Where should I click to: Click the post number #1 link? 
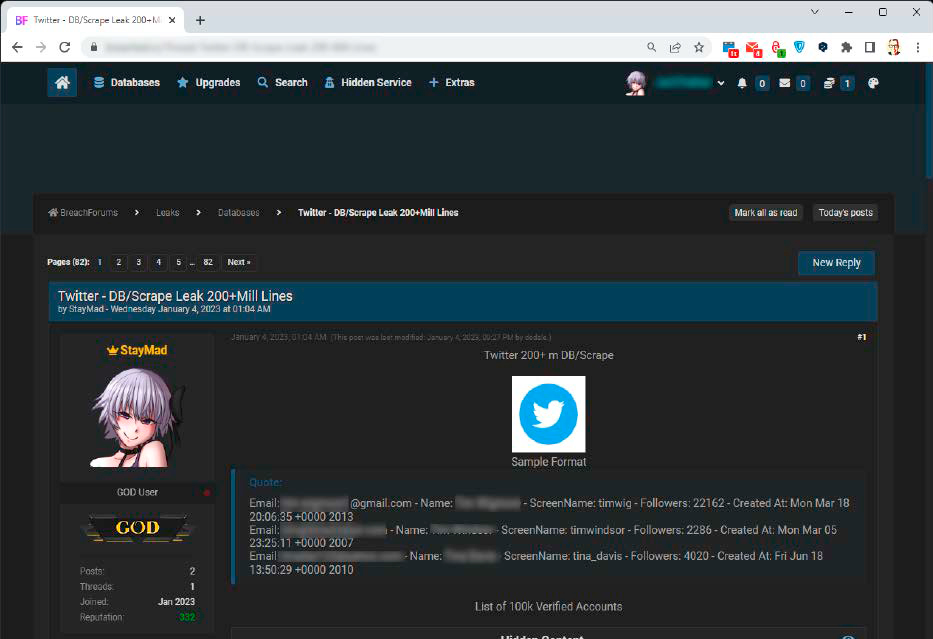[861, 337]
